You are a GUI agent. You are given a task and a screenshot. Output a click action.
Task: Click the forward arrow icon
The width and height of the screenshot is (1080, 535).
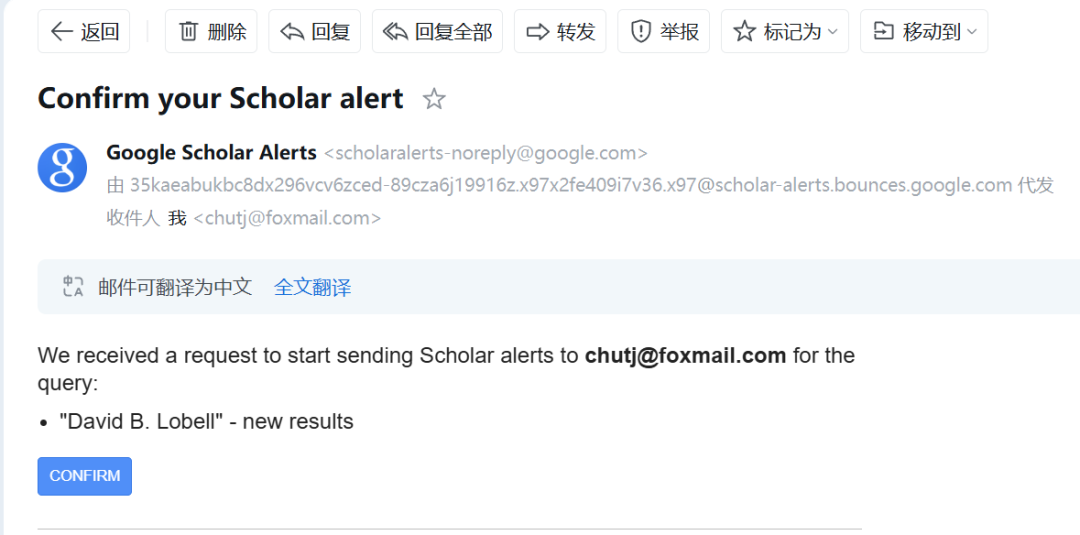click(x=537, y=32)
